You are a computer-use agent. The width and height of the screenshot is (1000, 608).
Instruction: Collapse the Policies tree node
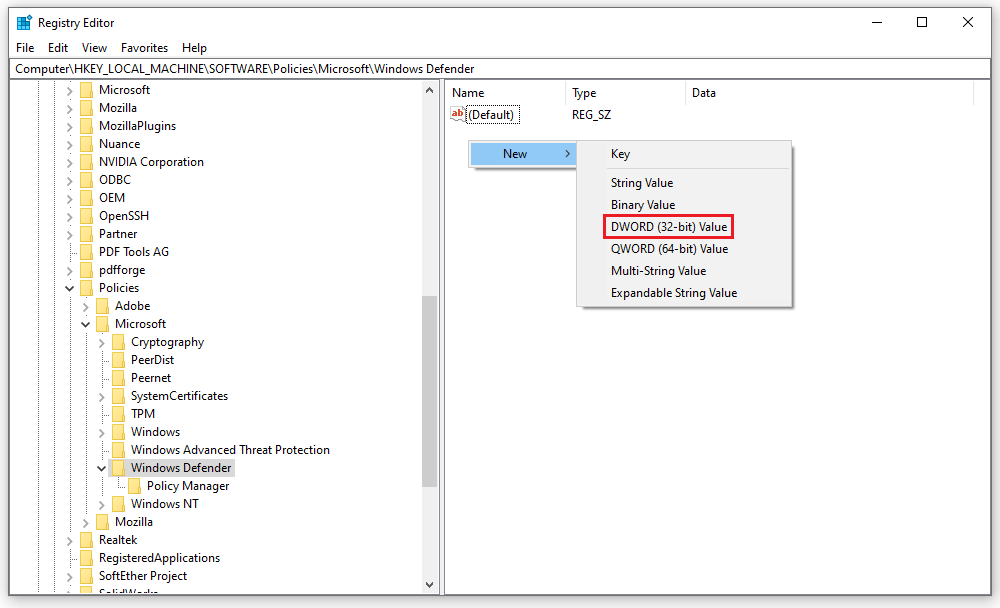pyautogui.click(x=70, y=288)
